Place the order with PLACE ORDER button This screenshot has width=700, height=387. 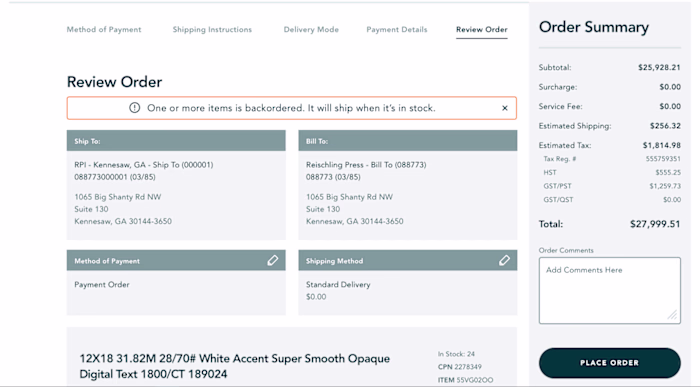[609, 363]
